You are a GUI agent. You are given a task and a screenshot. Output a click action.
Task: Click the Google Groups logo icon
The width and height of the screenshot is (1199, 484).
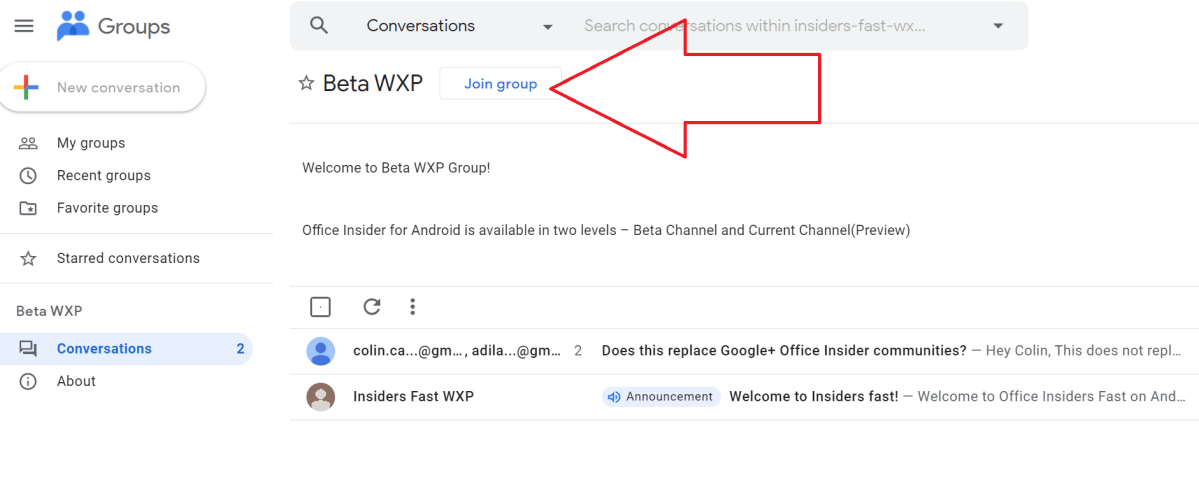click(74, 26)
